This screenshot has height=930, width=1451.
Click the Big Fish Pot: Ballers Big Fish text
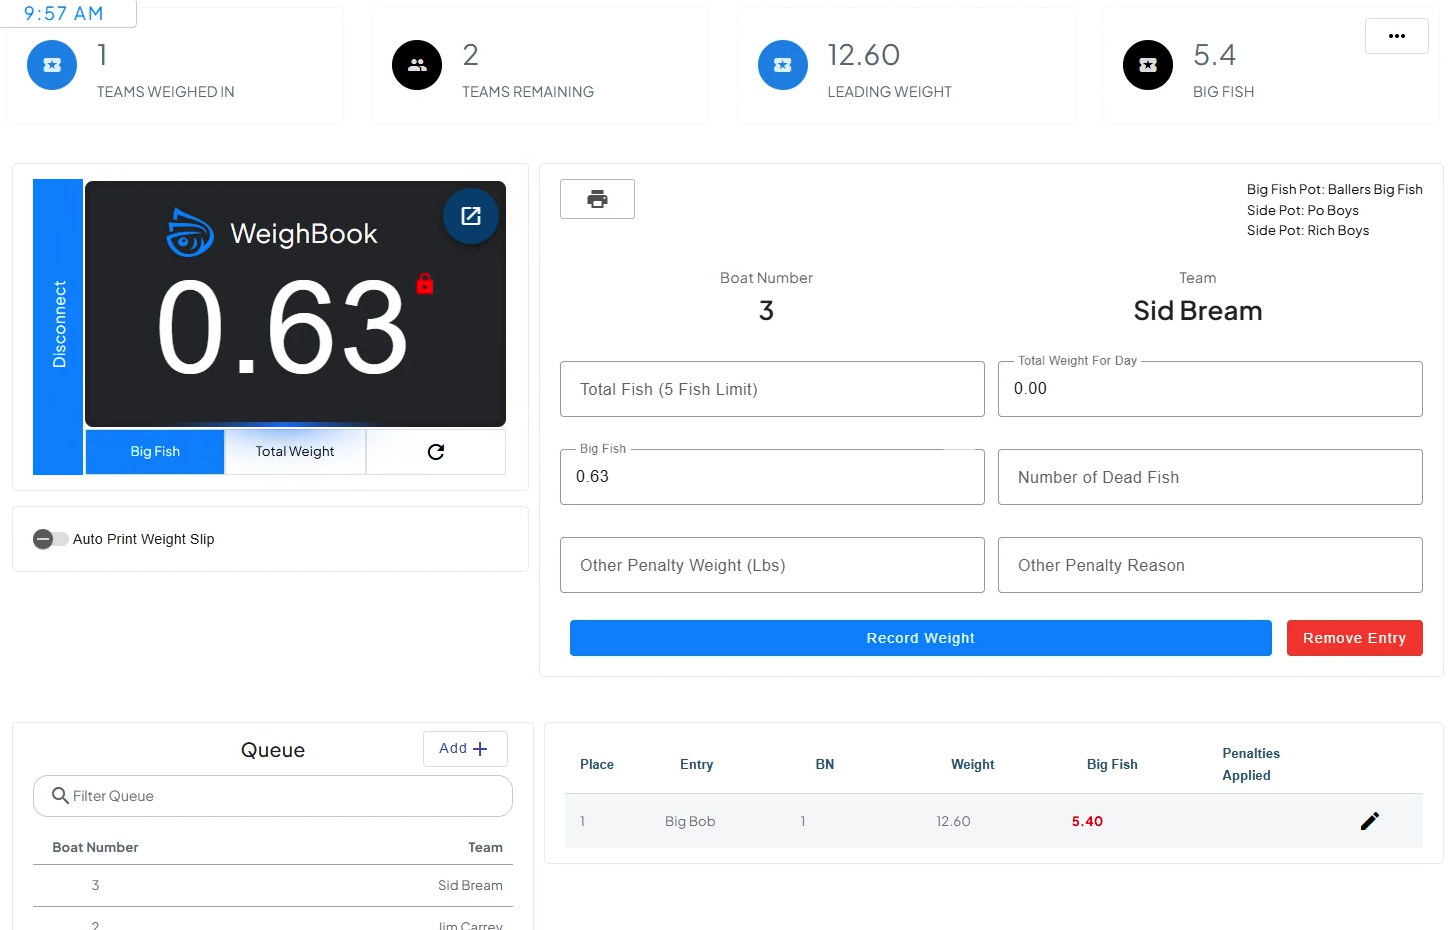point(1335,189)
